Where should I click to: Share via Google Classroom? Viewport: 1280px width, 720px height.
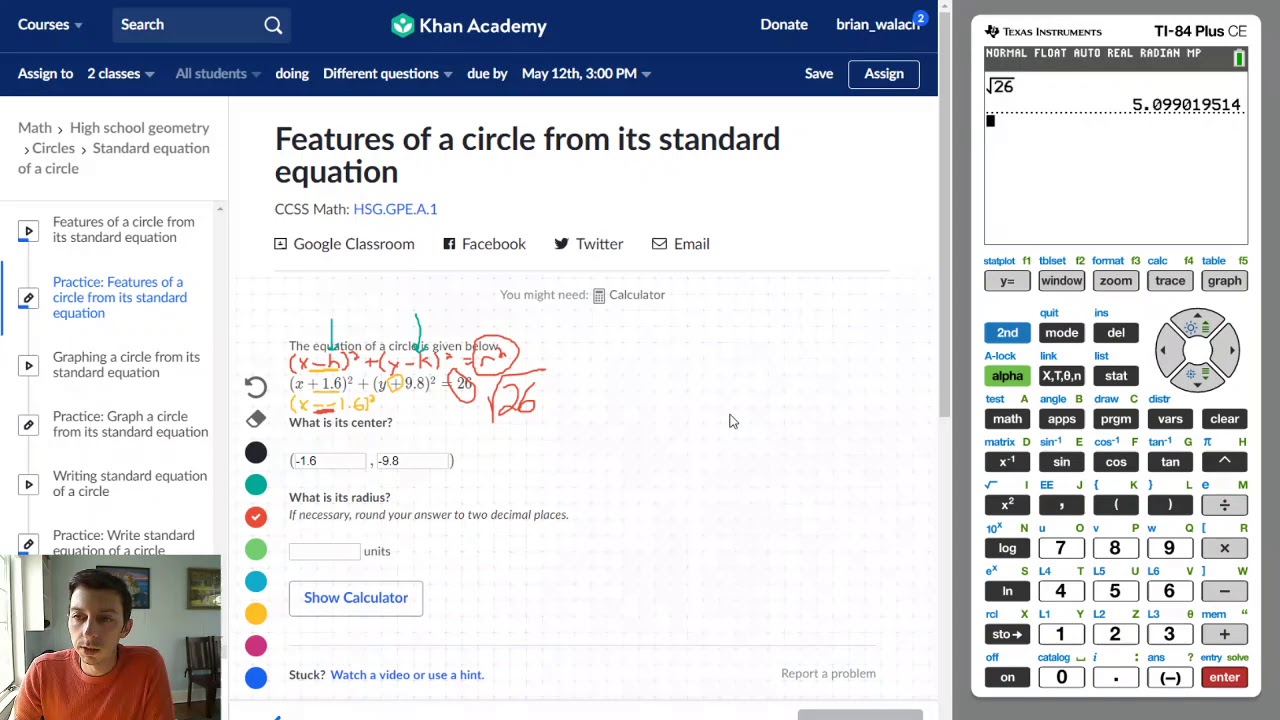(344, 244)
